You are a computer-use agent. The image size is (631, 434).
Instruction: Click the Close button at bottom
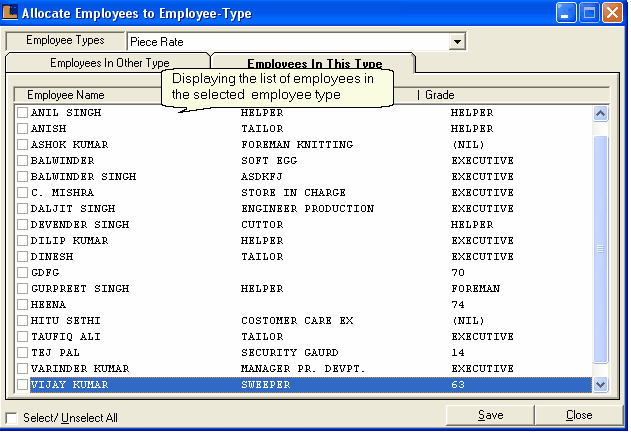click(579, 415)
